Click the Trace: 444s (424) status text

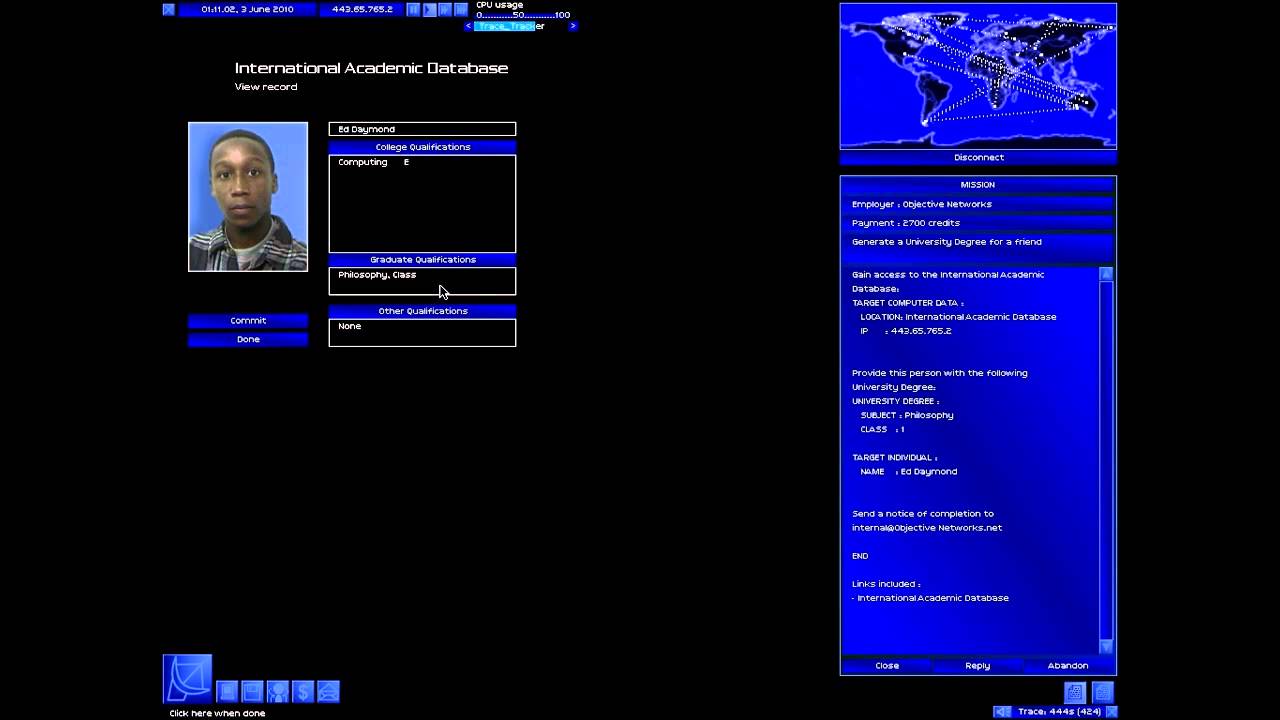pos(1059,712)
